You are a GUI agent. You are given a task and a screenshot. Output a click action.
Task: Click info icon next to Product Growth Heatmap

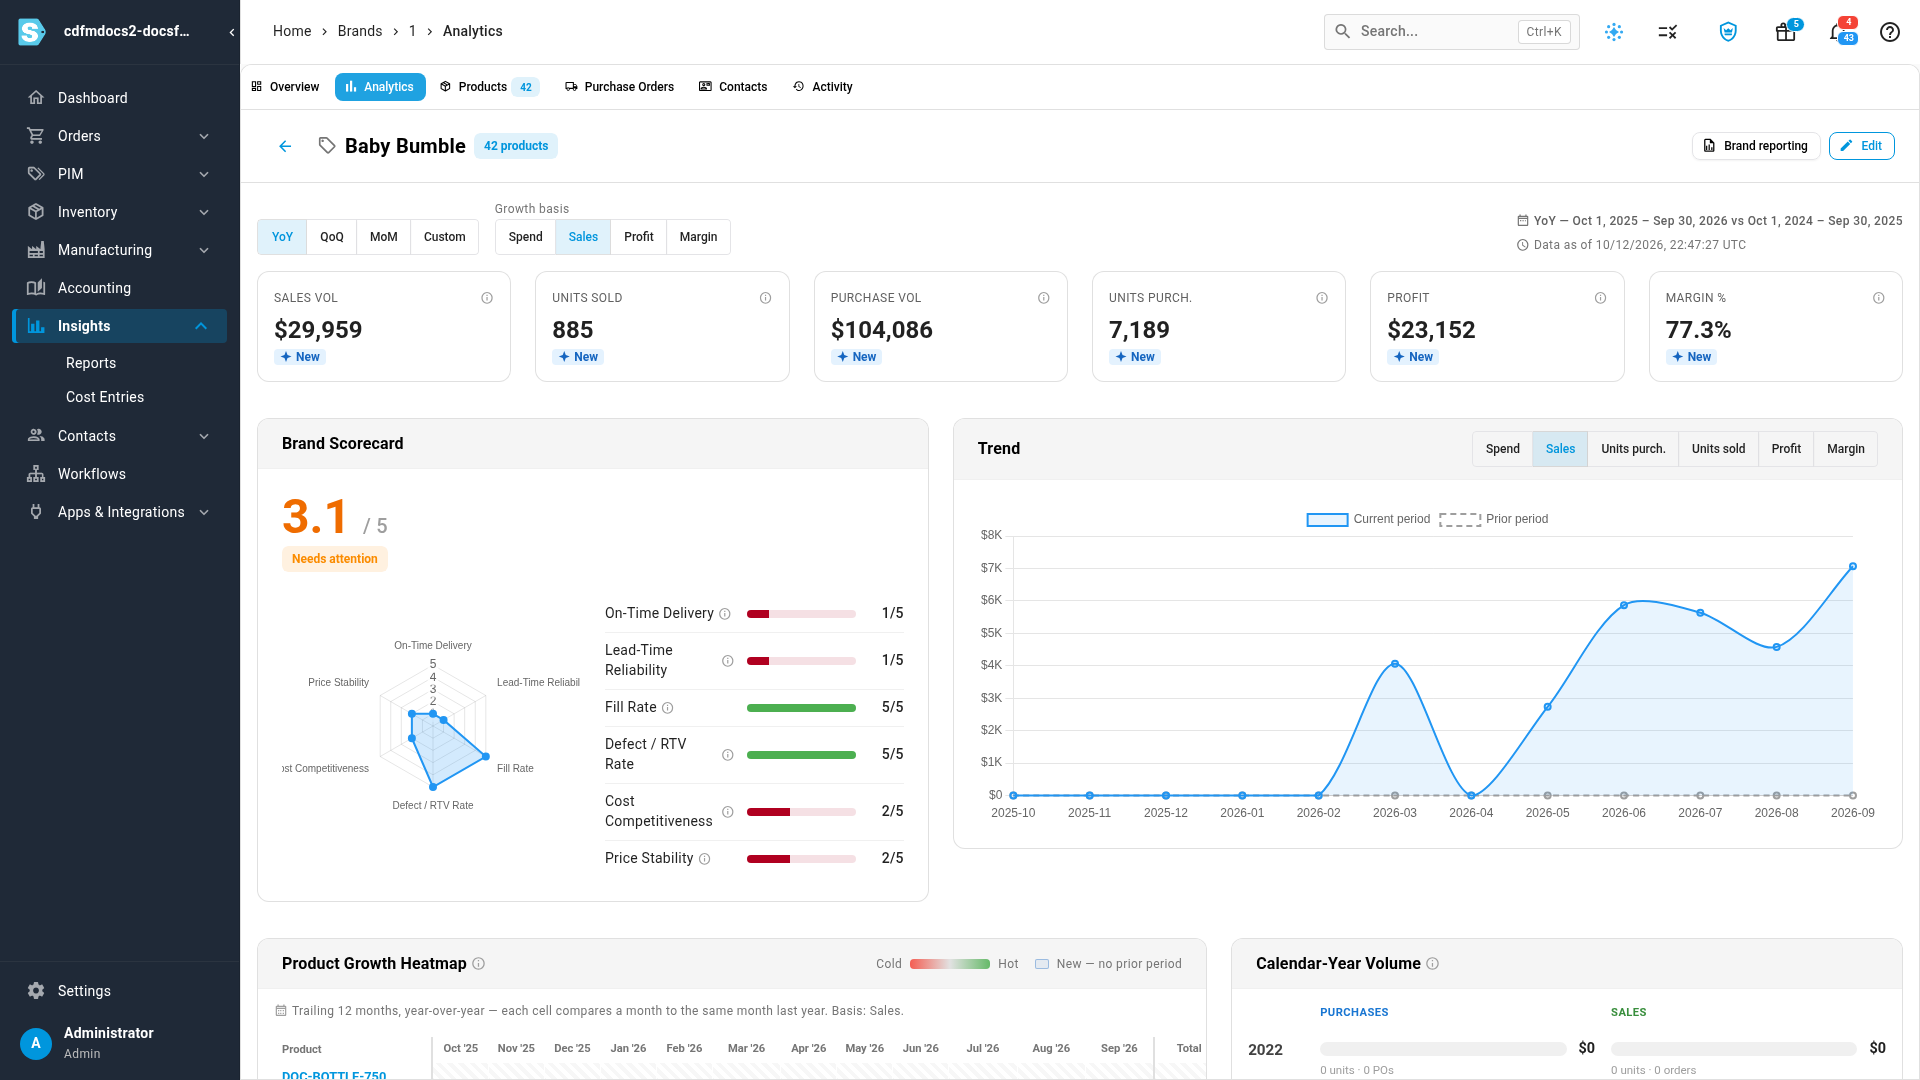point(478,964)
